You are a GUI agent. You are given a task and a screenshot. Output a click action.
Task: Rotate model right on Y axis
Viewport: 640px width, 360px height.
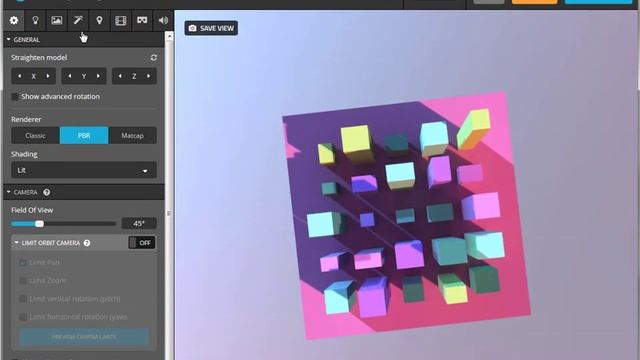click(x=98, y=76)
